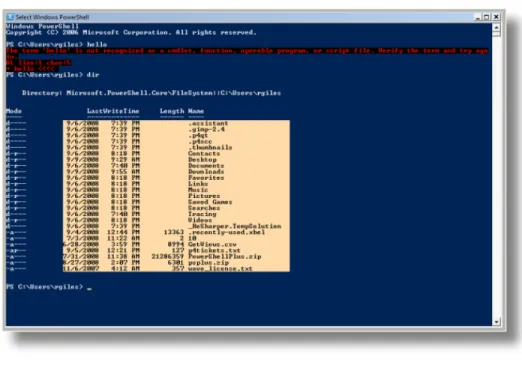Select the 'Favorites' folder name
Image resolution: width=522 pixels, height=369 pixels.
[x=206, y=178]
